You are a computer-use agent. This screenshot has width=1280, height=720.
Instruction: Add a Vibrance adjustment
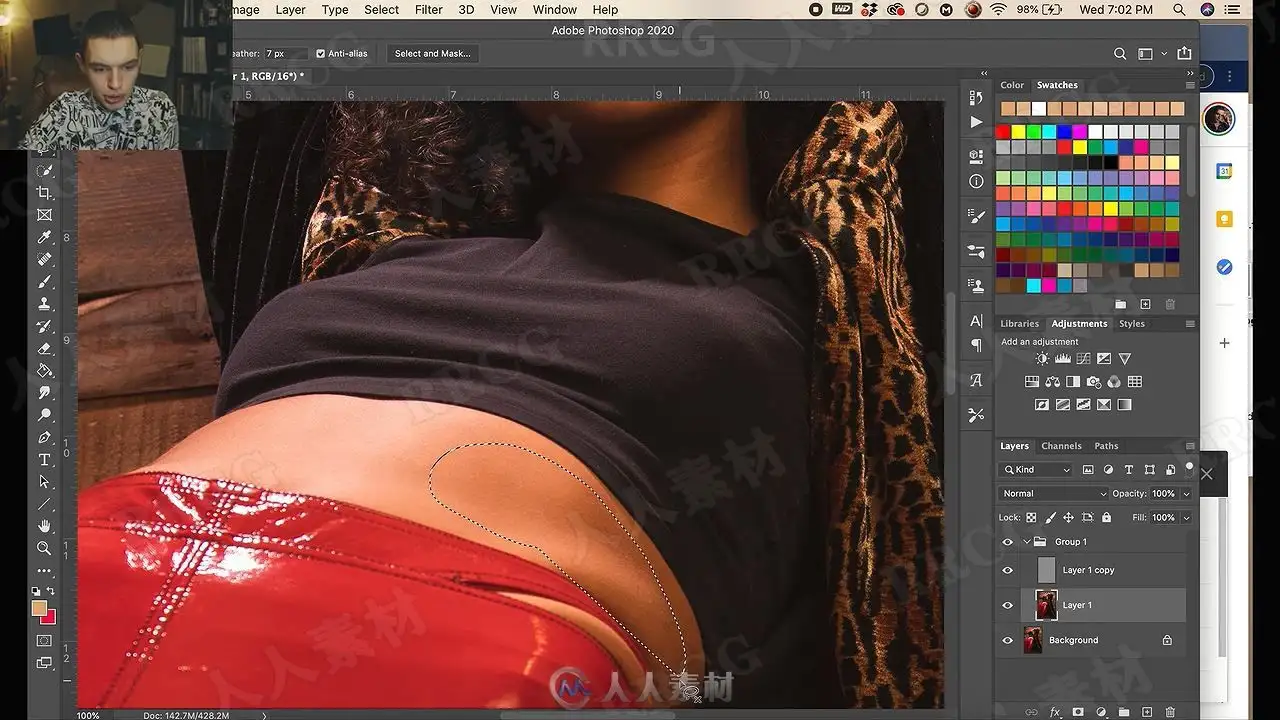[1125, 358]
